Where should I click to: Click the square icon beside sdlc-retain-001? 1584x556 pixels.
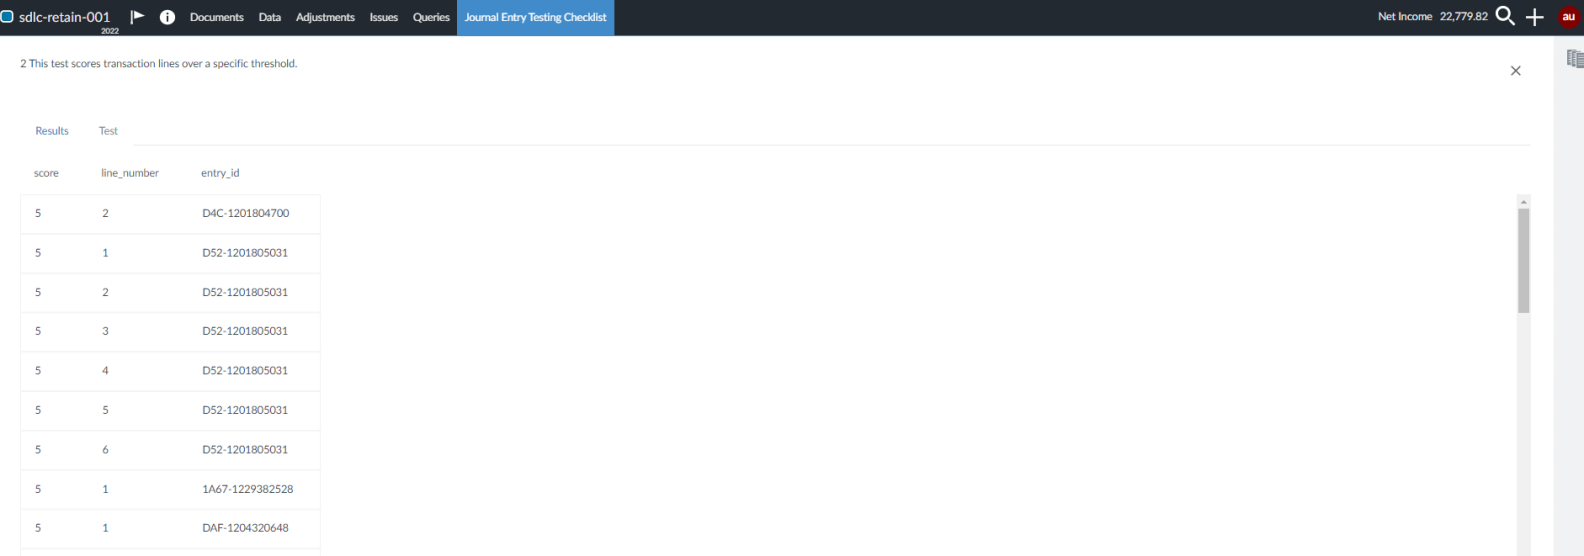point(7,17)
